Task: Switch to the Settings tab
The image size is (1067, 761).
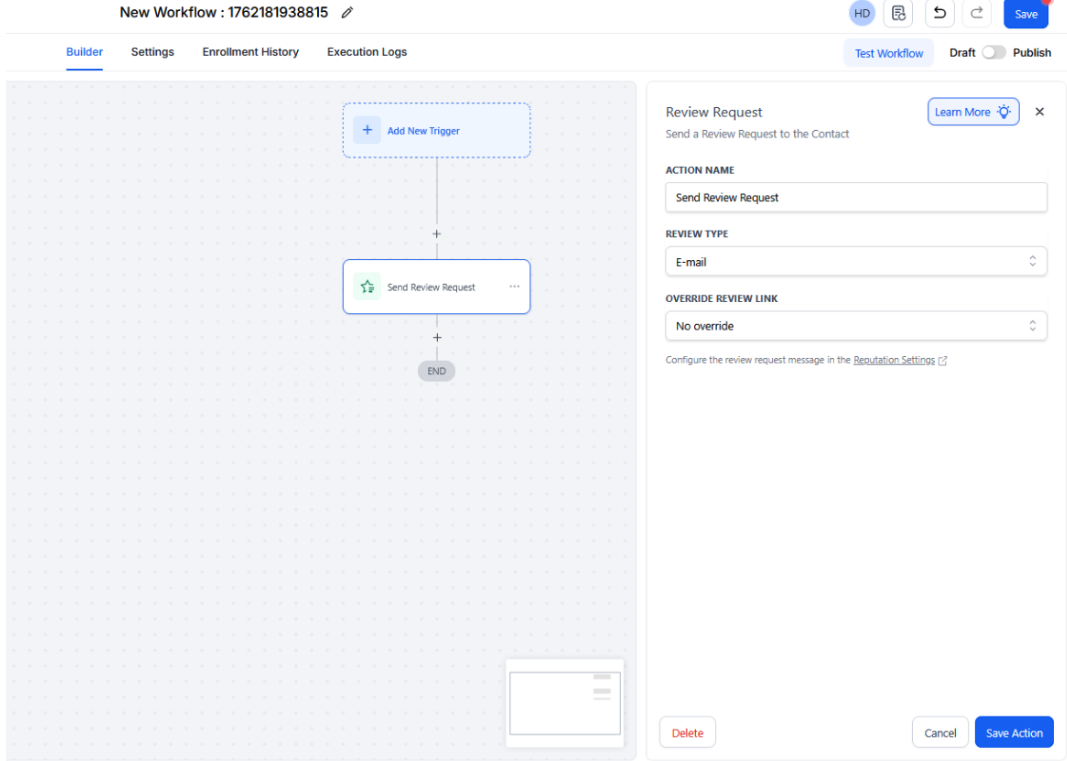Action: coord(152,52)
